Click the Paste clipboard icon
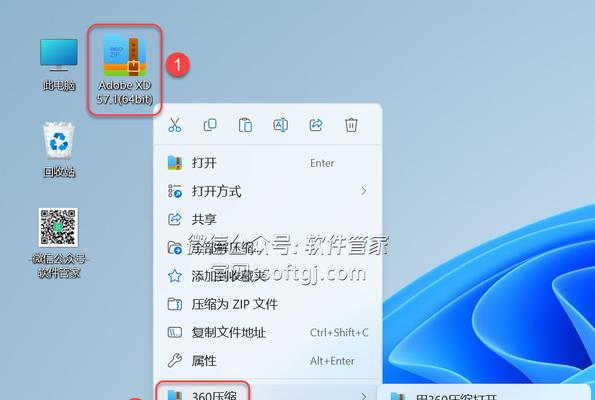The image size is (595, 400). [245, 124]
